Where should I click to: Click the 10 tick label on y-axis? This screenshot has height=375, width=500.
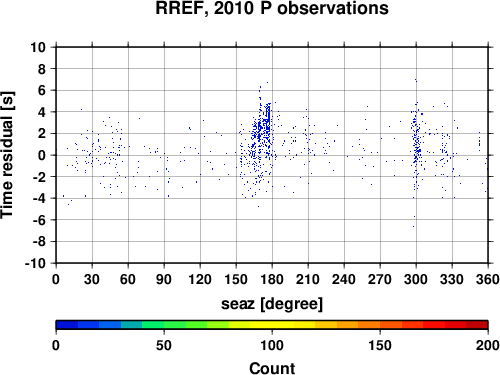coord(38,47)
